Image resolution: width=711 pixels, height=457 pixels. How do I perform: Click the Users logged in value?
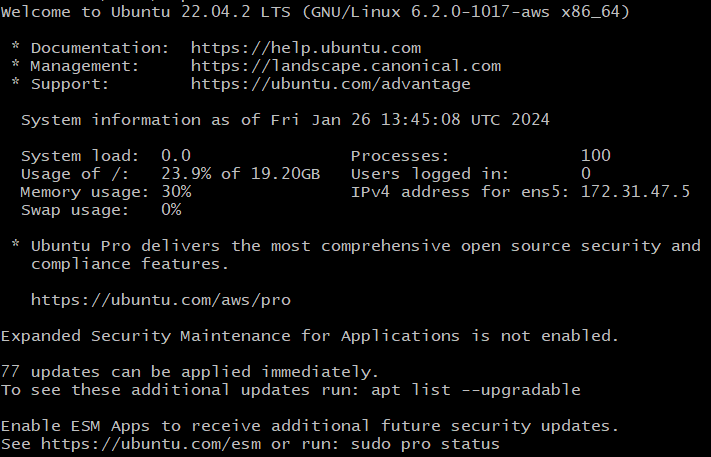(585, 174)
